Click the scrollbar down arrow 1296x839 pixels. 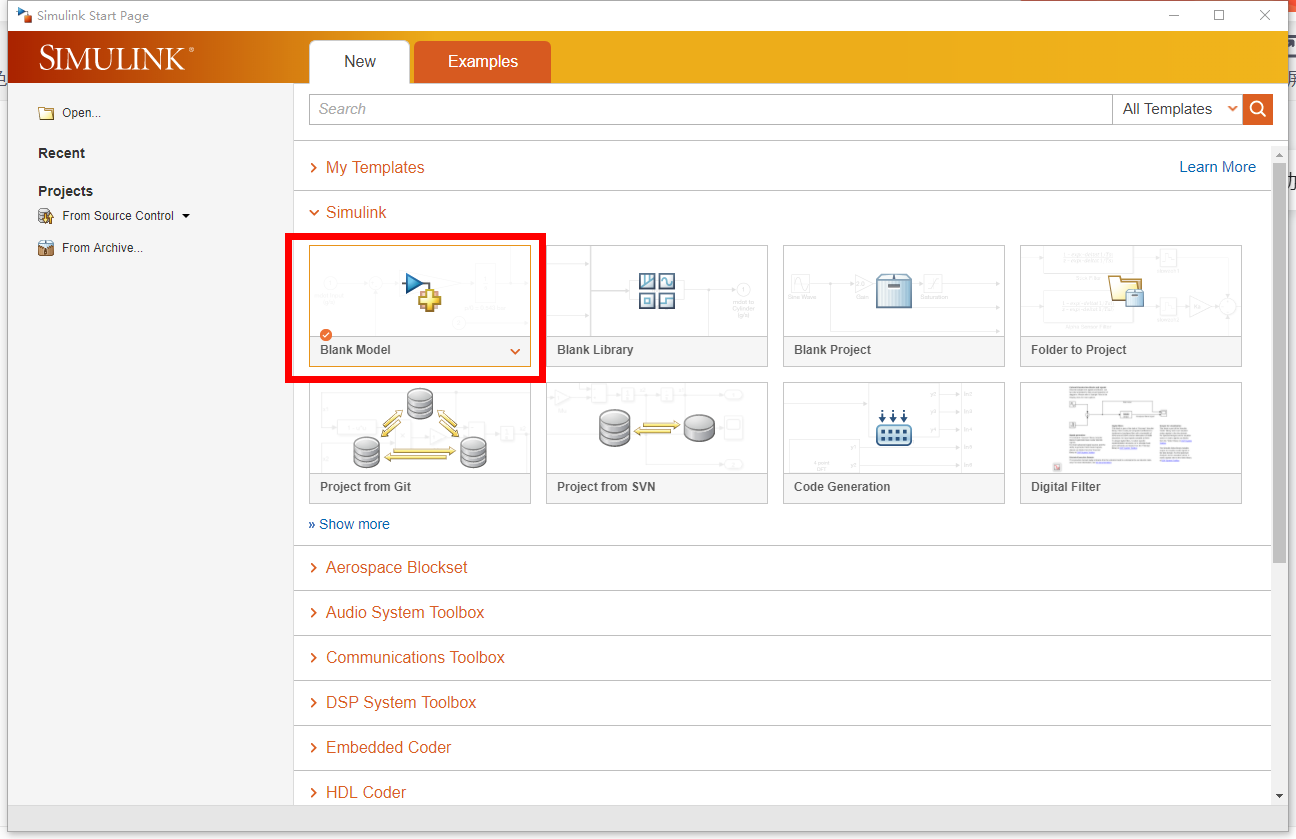(1279, 795)
